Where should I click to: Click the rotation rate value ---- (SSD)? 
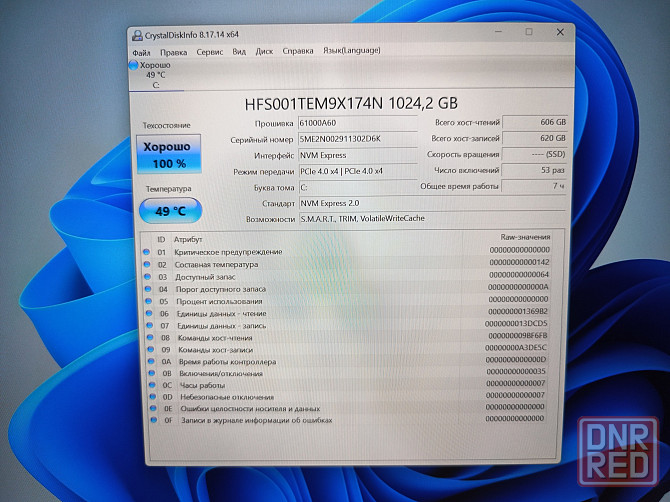point(534,154)
